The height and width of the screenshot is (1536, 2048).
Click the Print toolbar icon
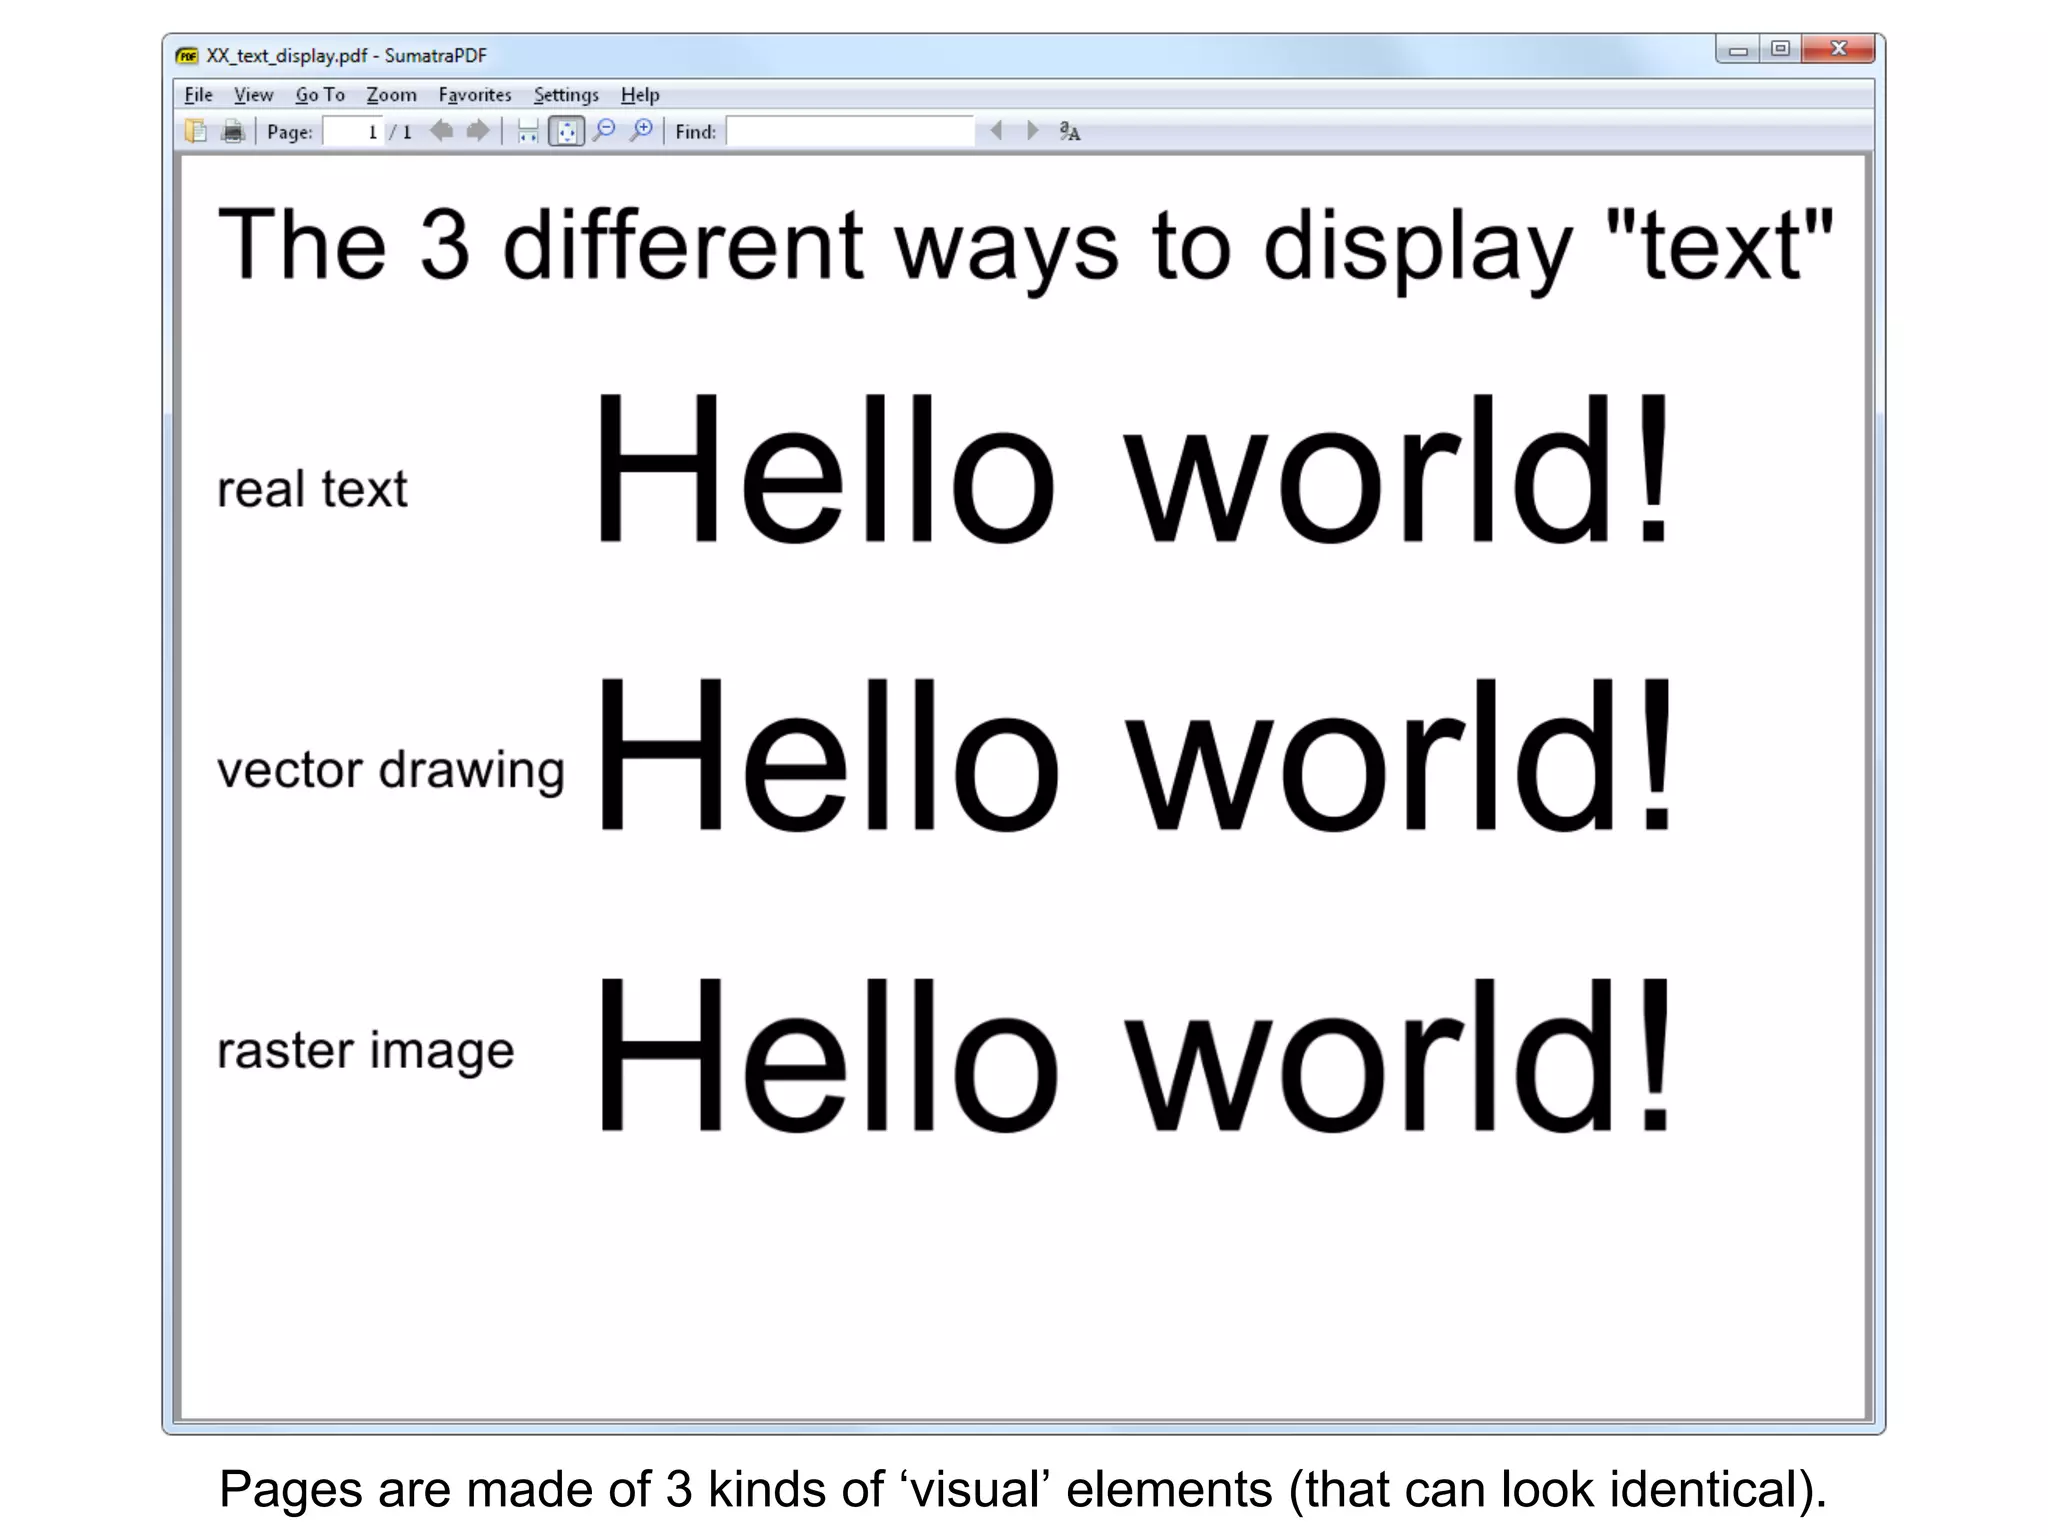233,131
